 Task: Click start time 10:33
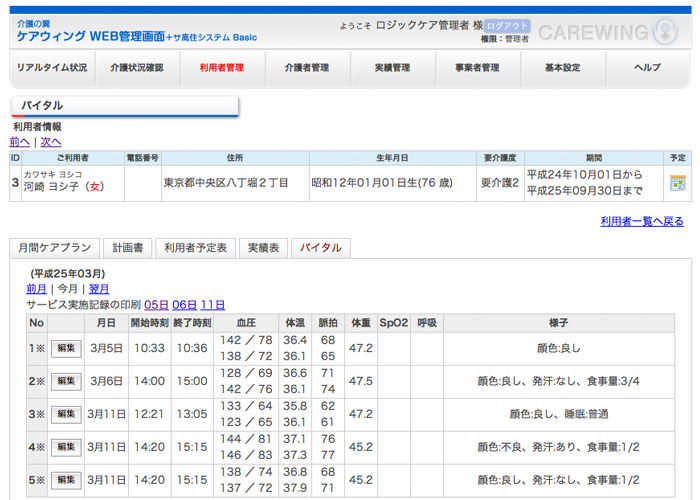[x=150, y=349]
